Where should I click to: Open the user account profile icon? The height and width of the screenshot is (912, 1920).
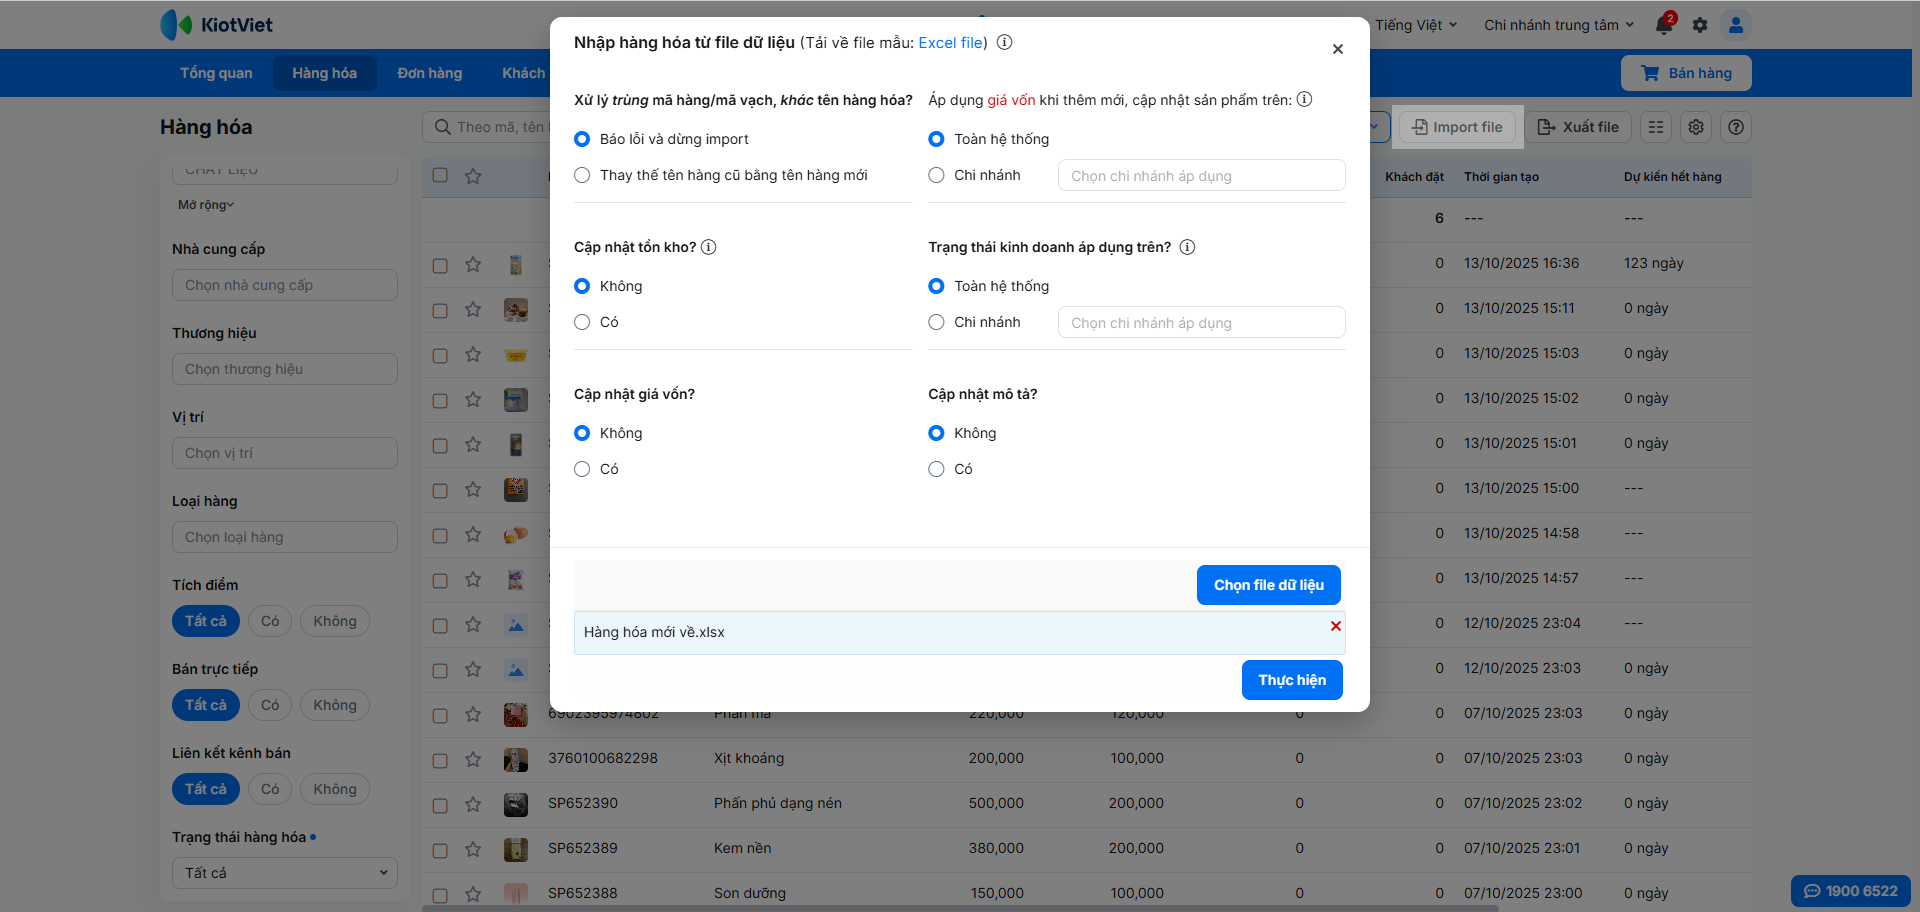(1736, 25)
